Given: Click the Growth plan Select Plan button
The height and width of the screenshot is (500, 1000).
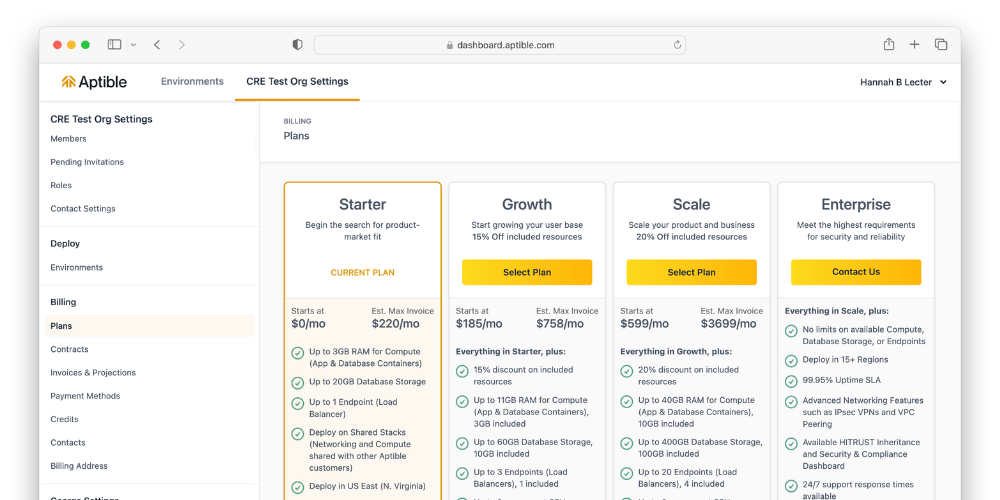Looking at the screenshot, I should tap(527, 272).
